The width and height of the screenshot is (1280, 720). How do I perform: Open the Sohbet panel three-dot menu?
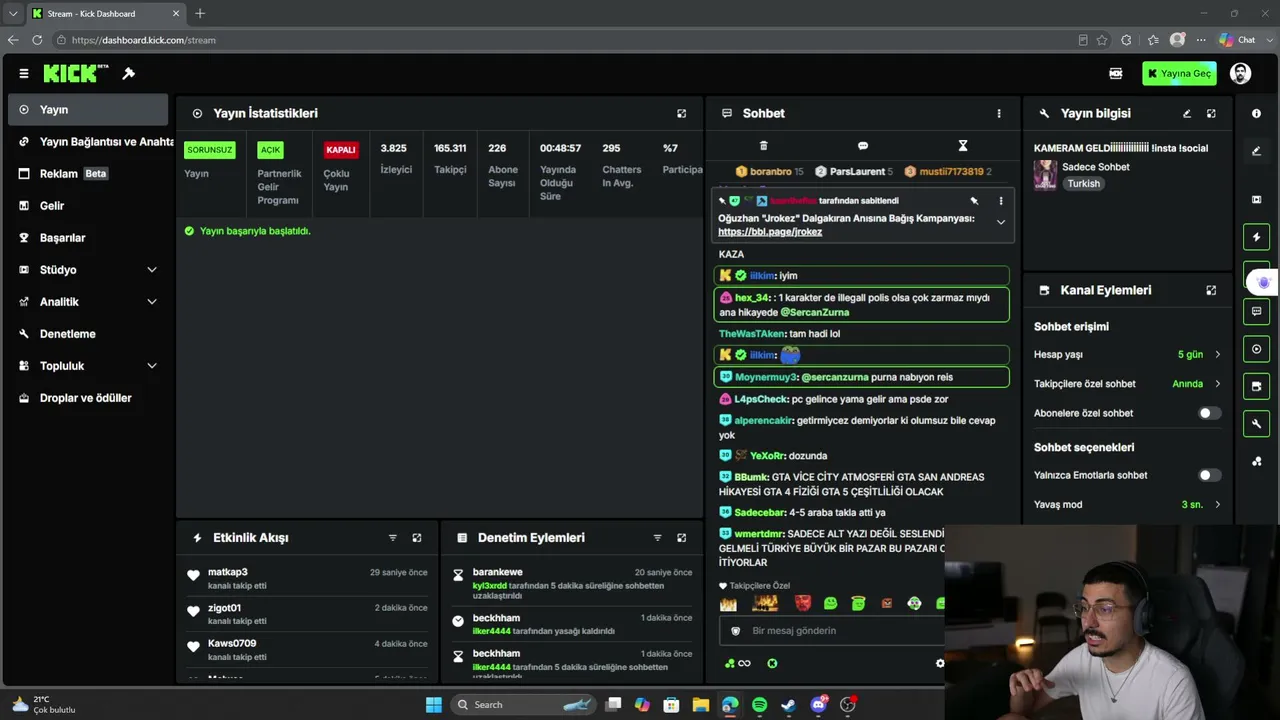point(999,114)
